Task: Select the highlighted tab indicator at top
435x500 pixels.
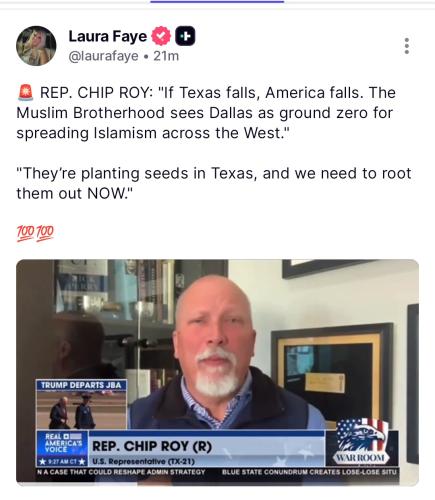Action: click(217, 2)
